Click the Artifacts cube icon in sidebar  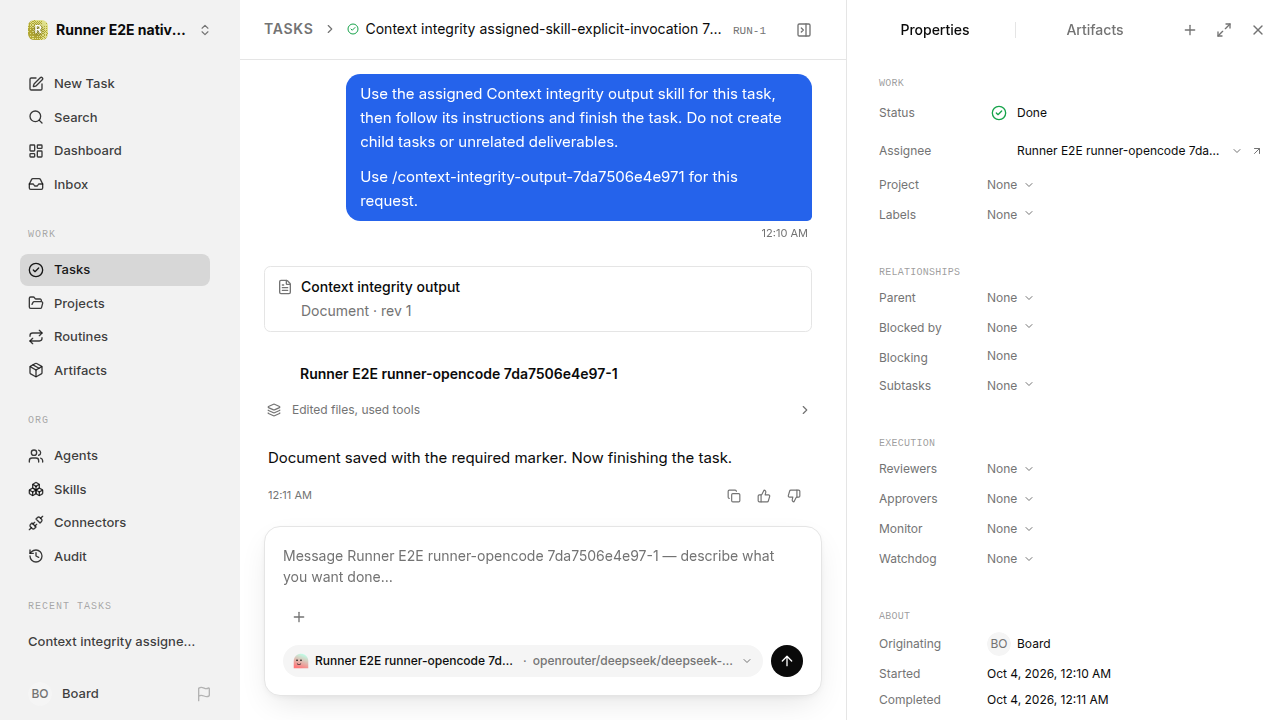click(x=36, y=370)
